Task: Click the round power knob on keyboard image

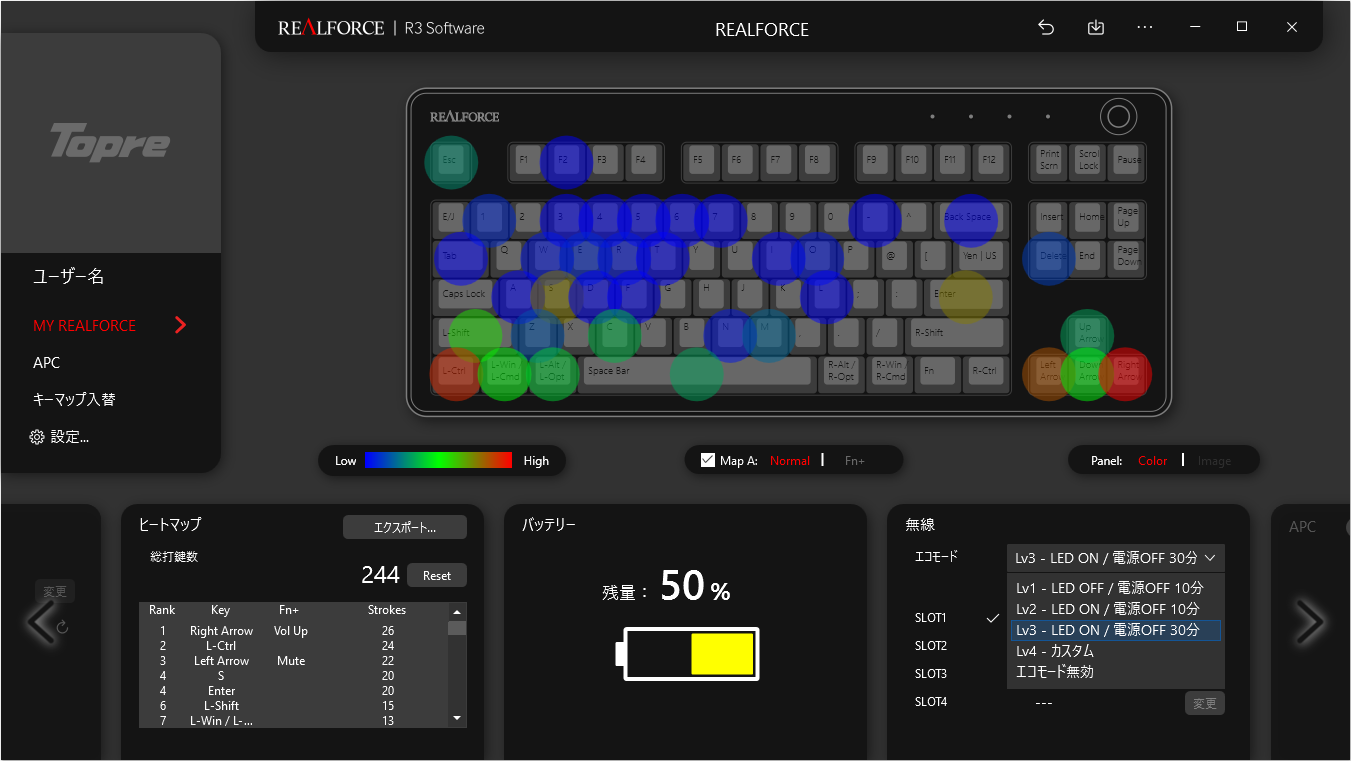Action: click(x=1119, y=117)
